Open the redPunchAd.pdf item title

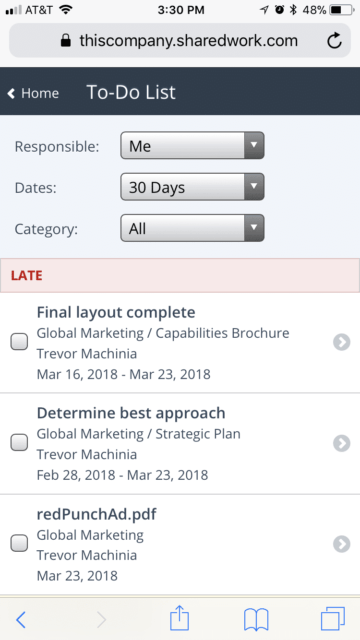tap(97, 514)
